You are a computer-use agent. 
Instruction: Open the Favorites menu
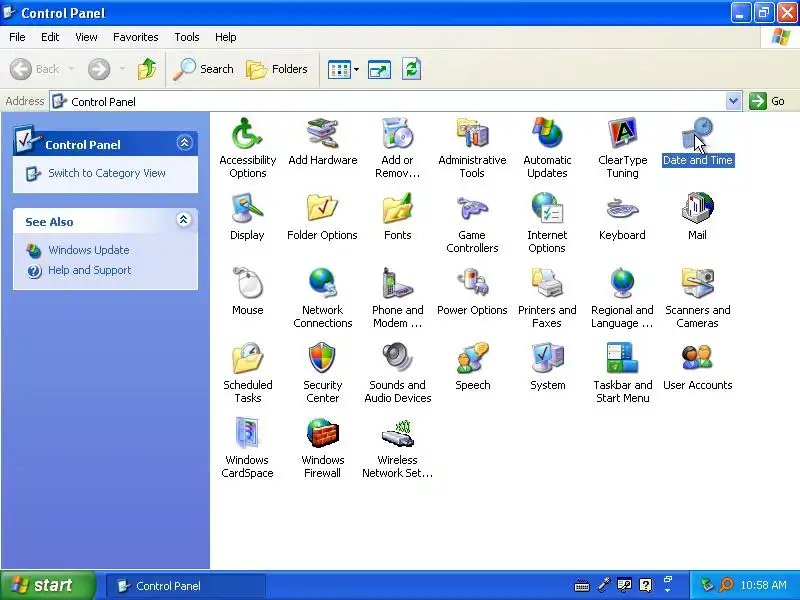(x=136, y=37)
